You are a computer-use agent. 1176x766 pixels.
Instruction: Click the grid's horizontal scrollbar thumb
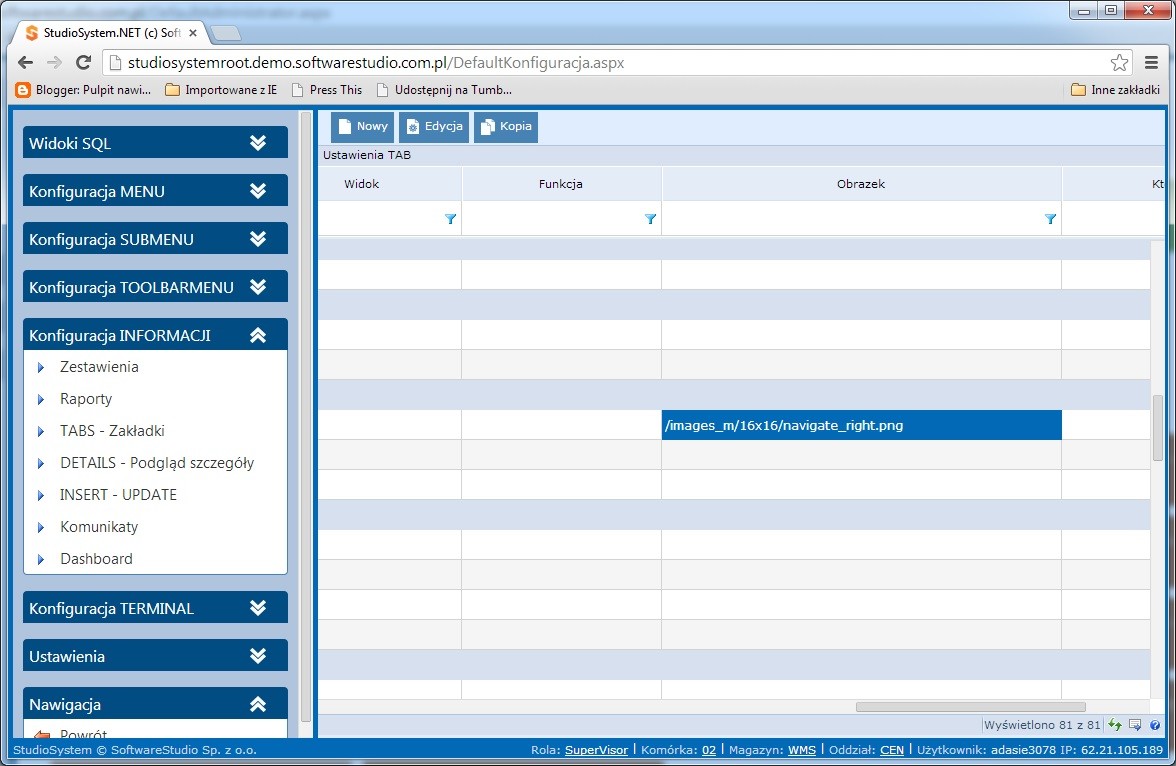point(970,707)
